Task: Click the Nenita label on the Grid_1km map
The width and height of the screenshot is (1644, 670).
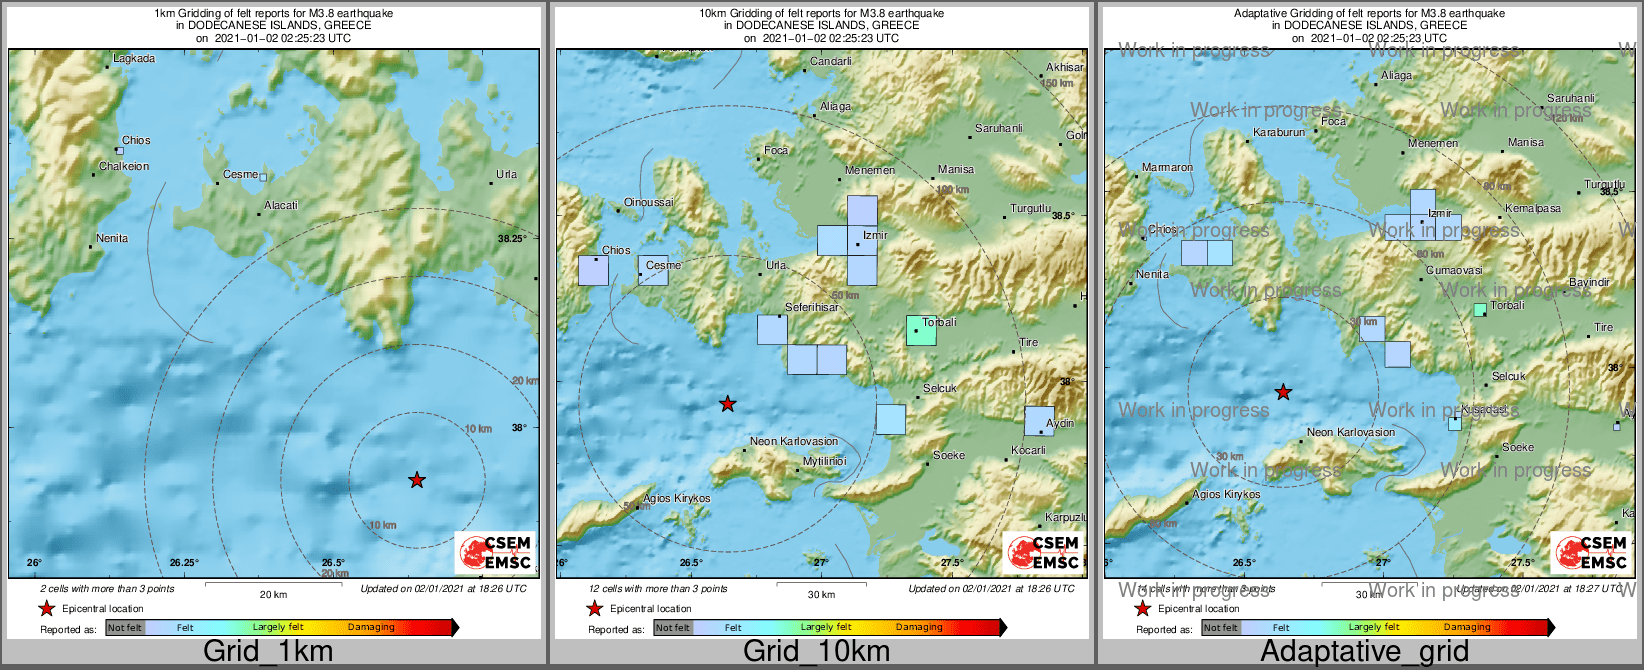Action: (112, 239)
